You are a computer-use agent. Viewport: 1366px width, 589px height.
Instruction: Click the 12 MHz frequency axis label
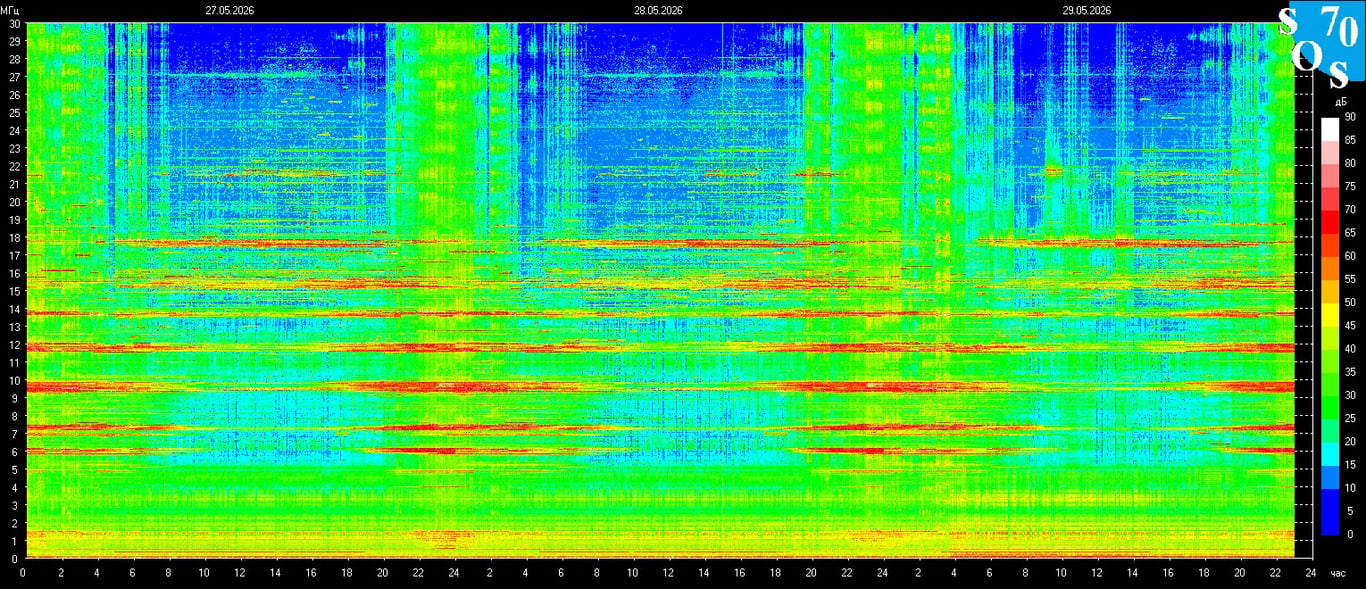click(13, 345)
